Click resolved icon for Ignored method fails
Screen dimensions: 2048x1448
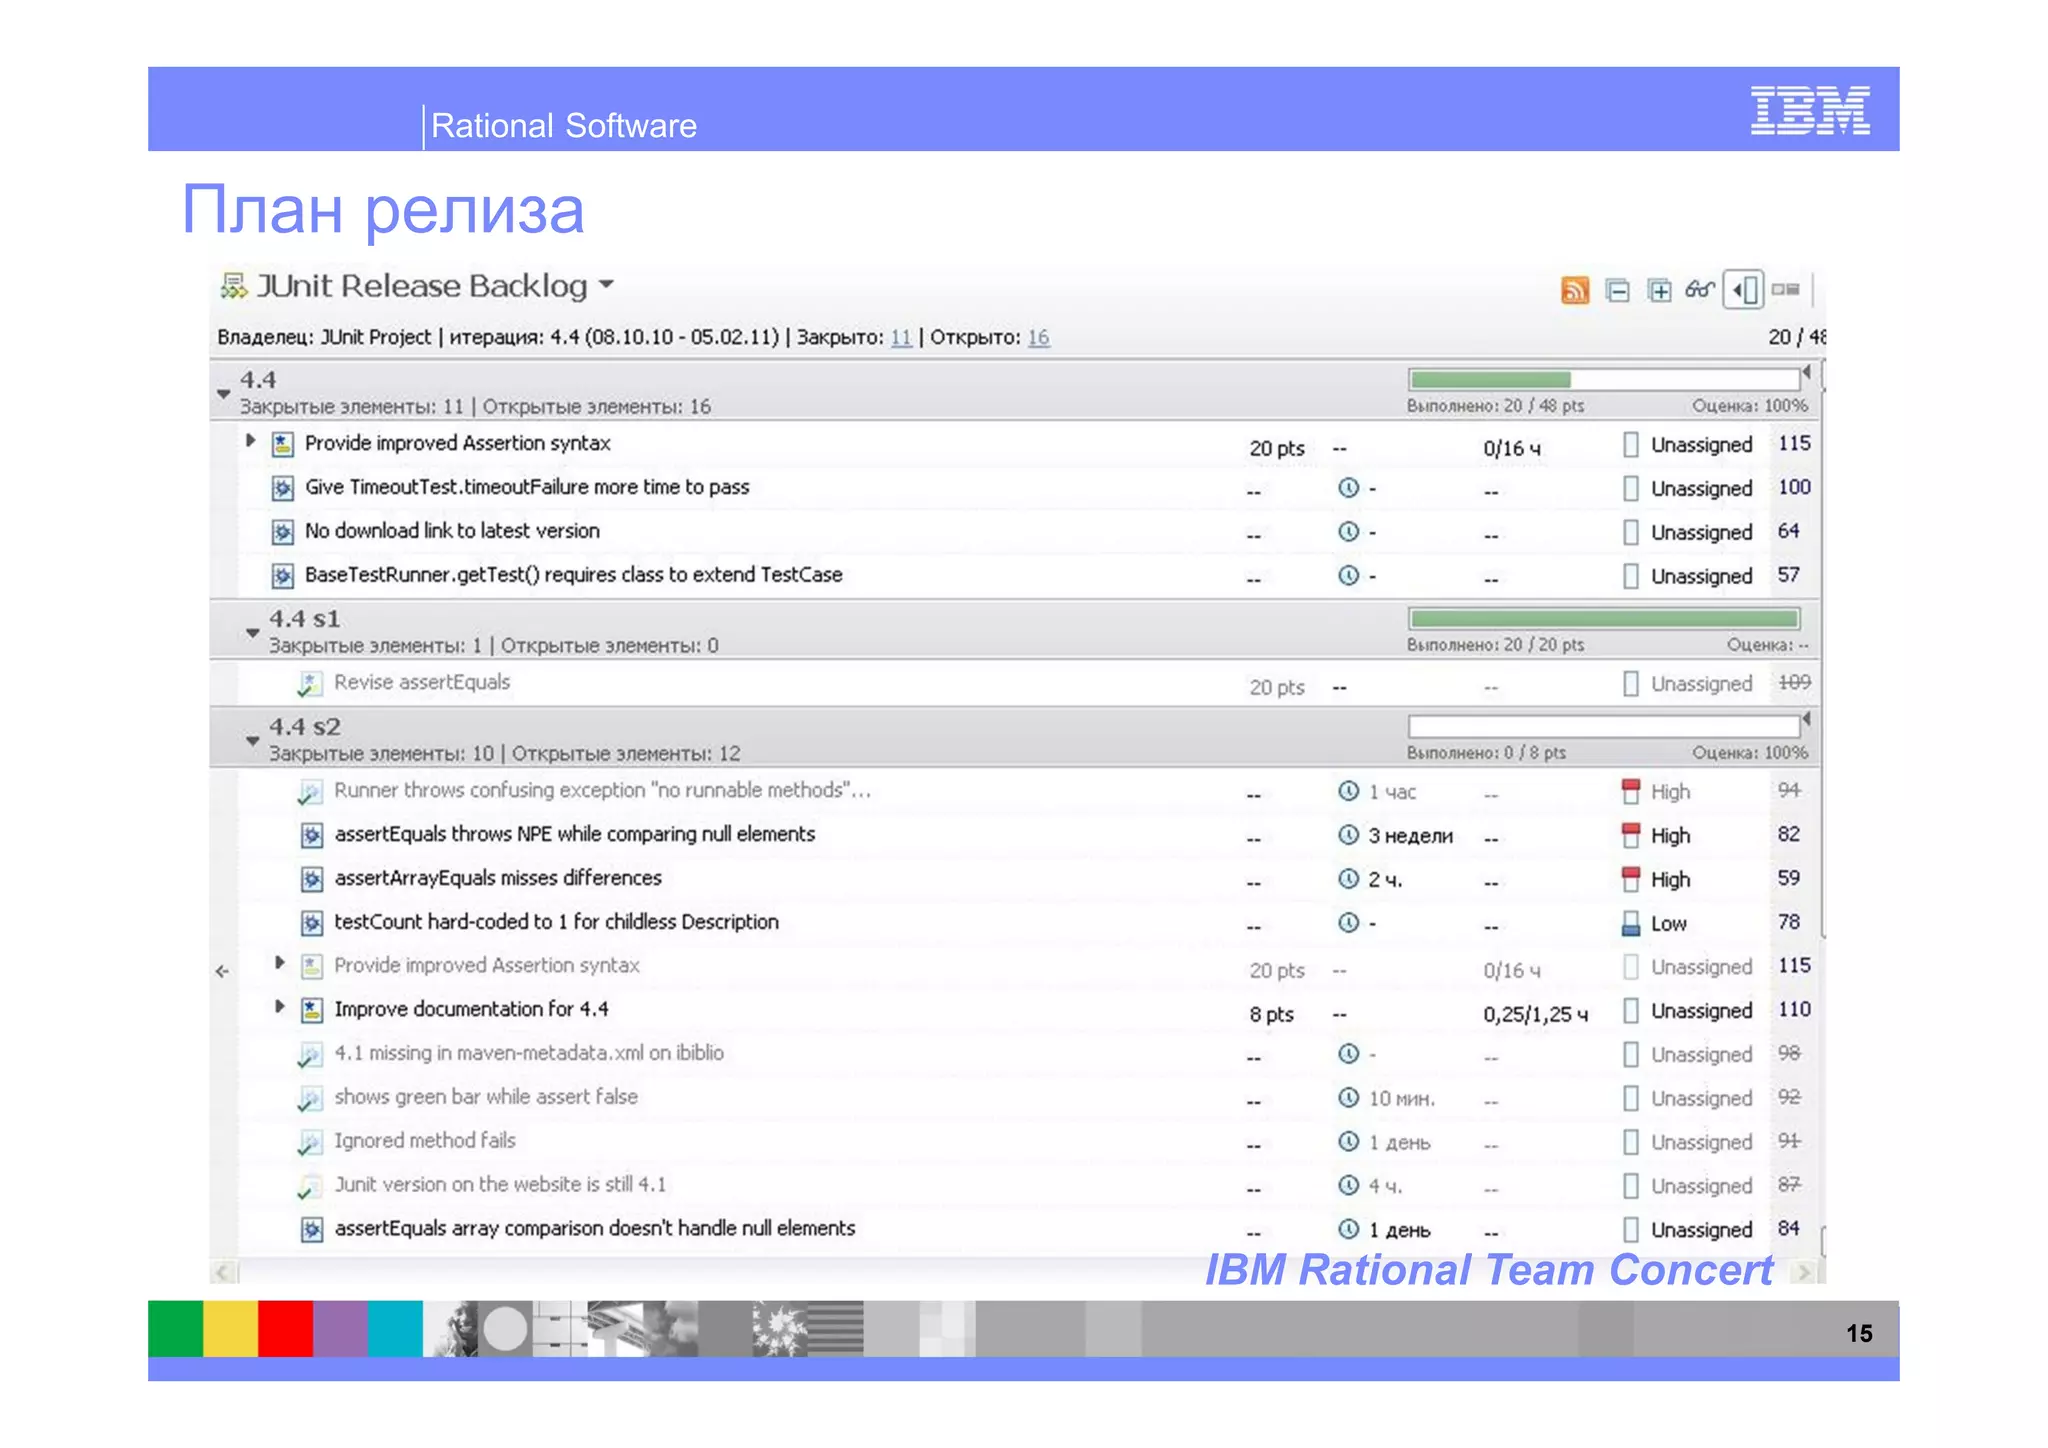coord(310,1143)
